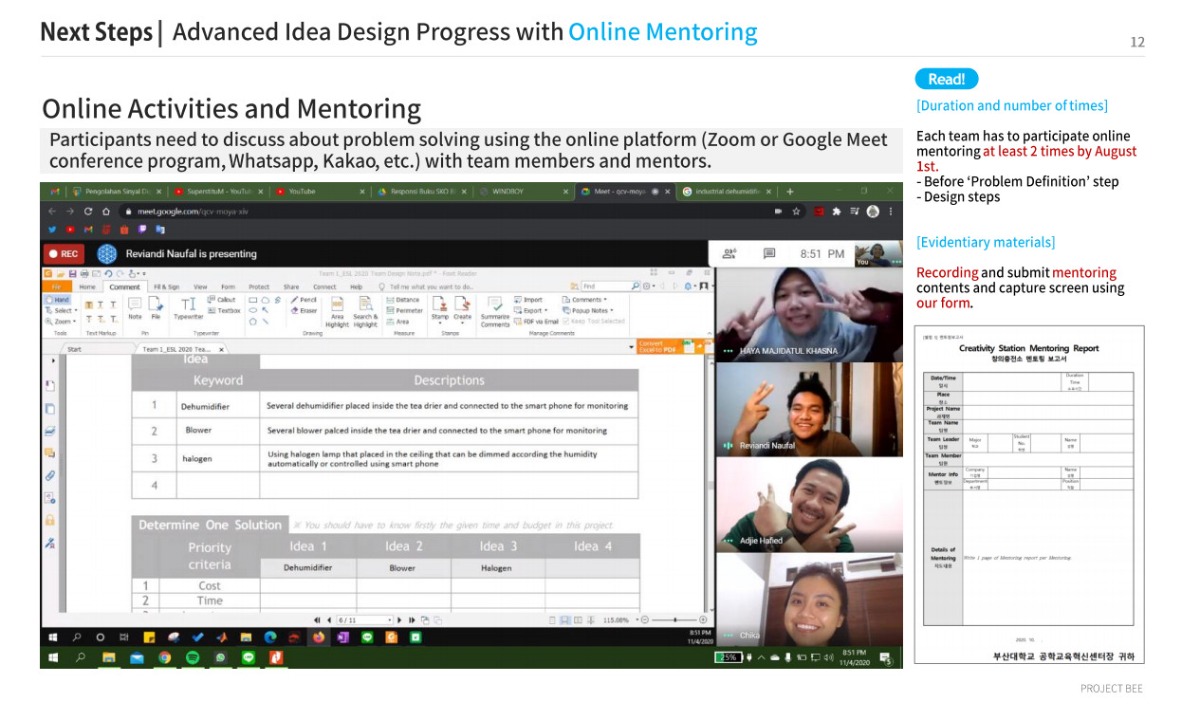Bookmark the page with the star icon

[797, 212]
